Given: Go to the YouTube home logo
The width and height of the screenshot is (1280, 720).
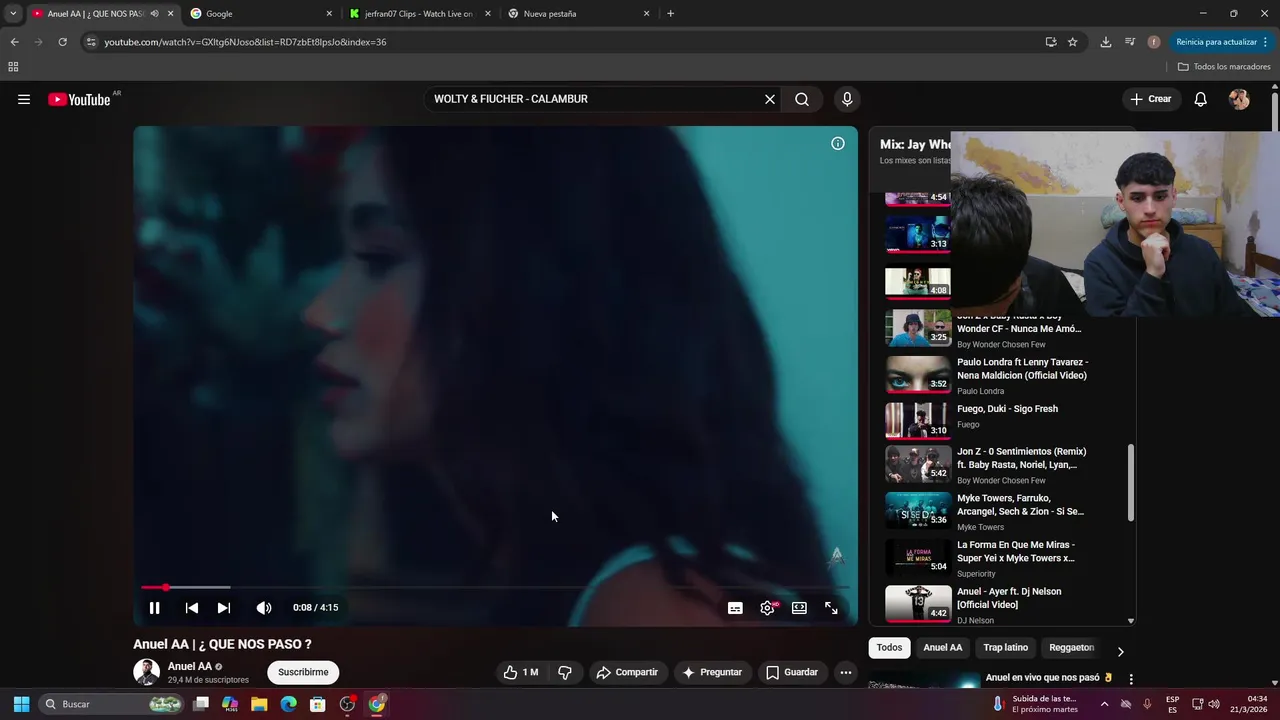Looking at the screenshot, I should [x=79, y=99].
